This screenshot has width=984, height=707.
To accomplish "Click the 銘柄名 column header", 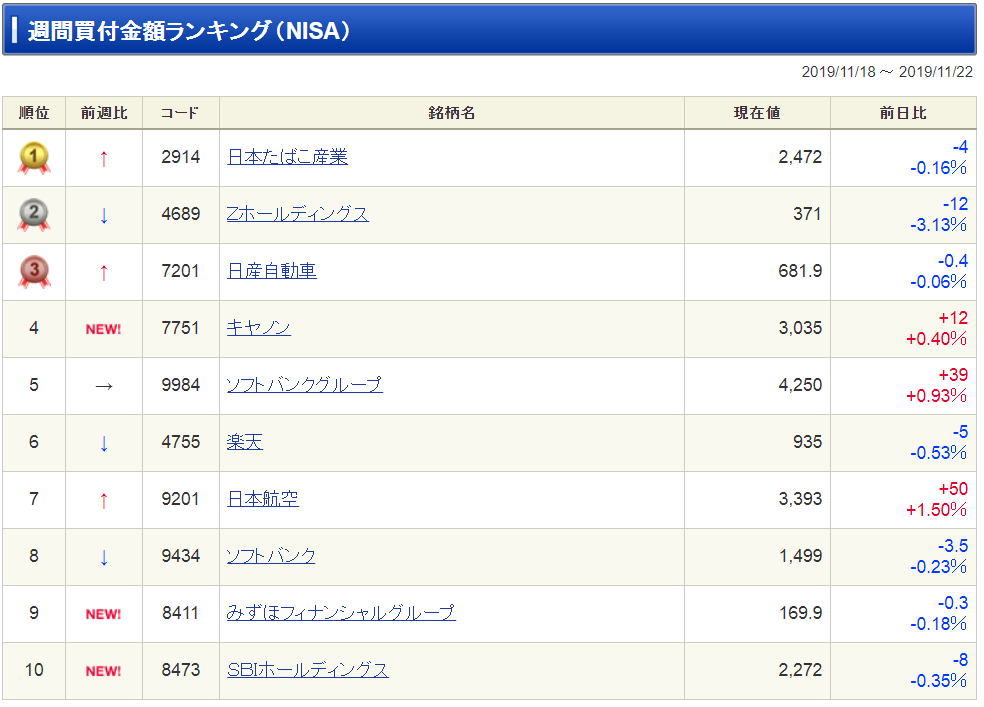I will (452, 113).
